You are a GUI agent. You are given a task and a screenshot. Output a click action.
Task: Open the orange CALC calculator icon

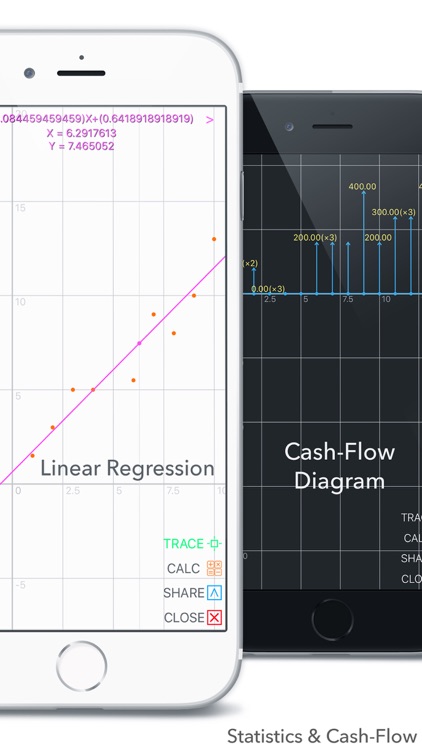214,568
